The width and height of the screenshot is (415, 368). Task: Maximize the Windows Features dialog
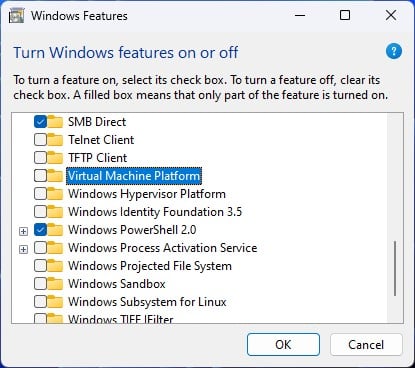pyautogui.click(x=345, y=15)
